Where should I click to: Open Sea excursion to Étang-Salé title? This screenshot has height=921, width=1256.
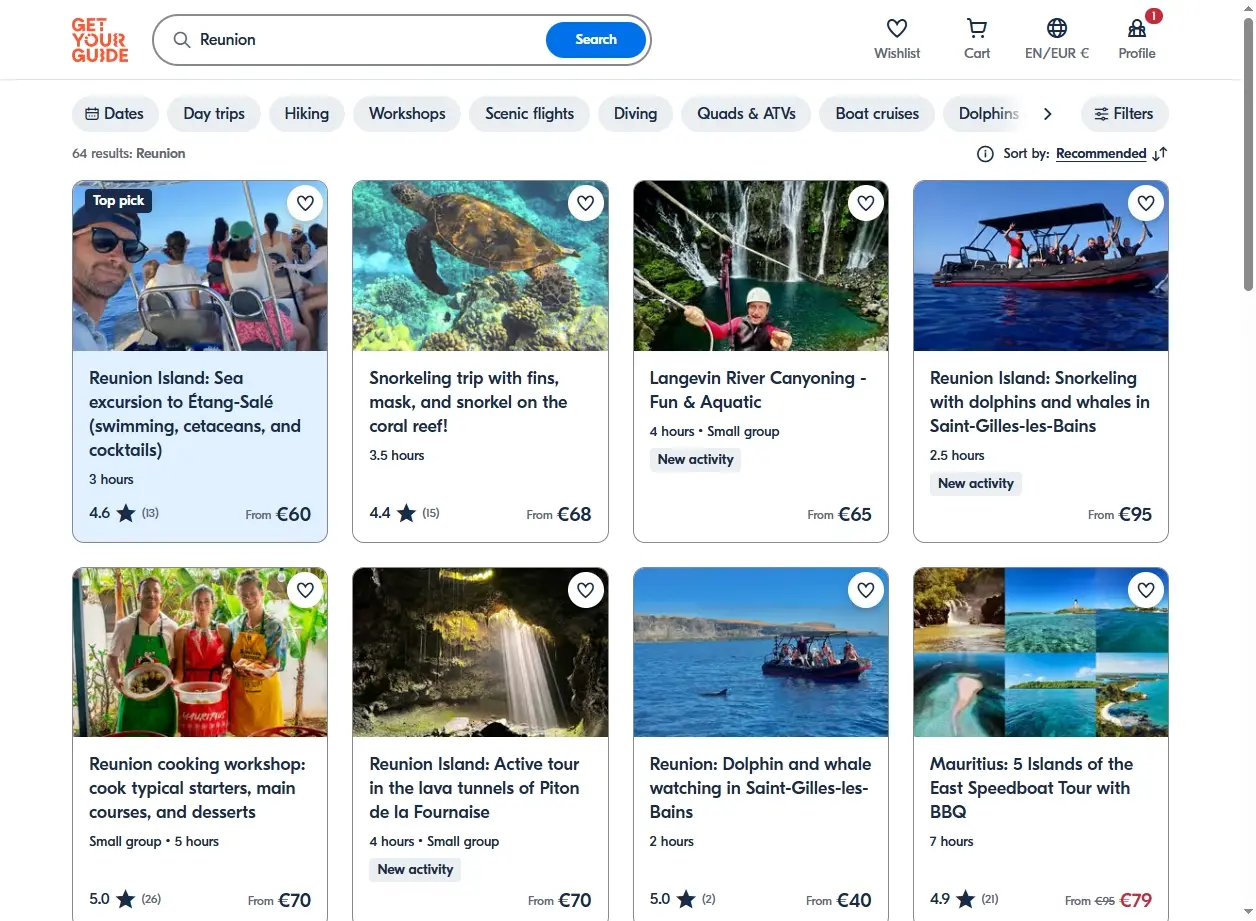pyautogui.click(x=195, y=414)
